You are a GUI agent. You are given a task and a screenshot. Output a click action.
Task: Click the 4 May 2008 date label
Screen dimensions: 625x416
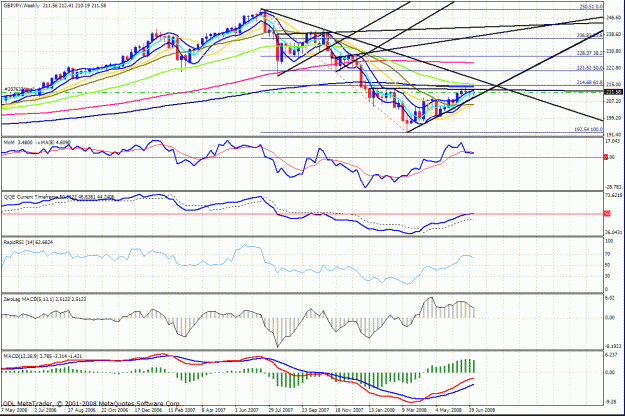(448, 410)
